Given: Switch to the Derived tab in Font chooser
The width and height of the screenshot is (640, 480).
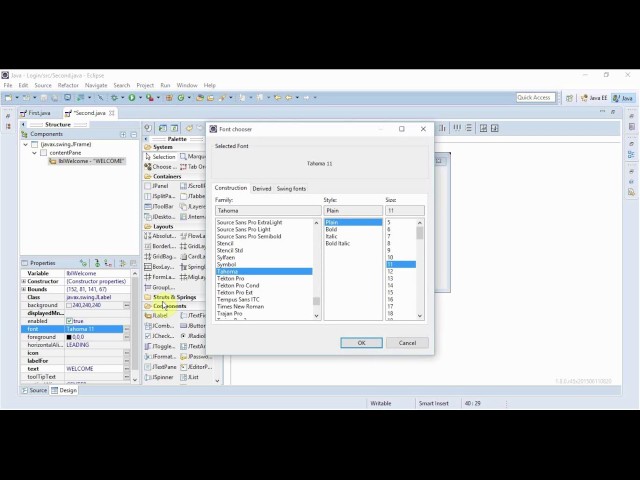Looking at the screenshot, I should point(262,189).
